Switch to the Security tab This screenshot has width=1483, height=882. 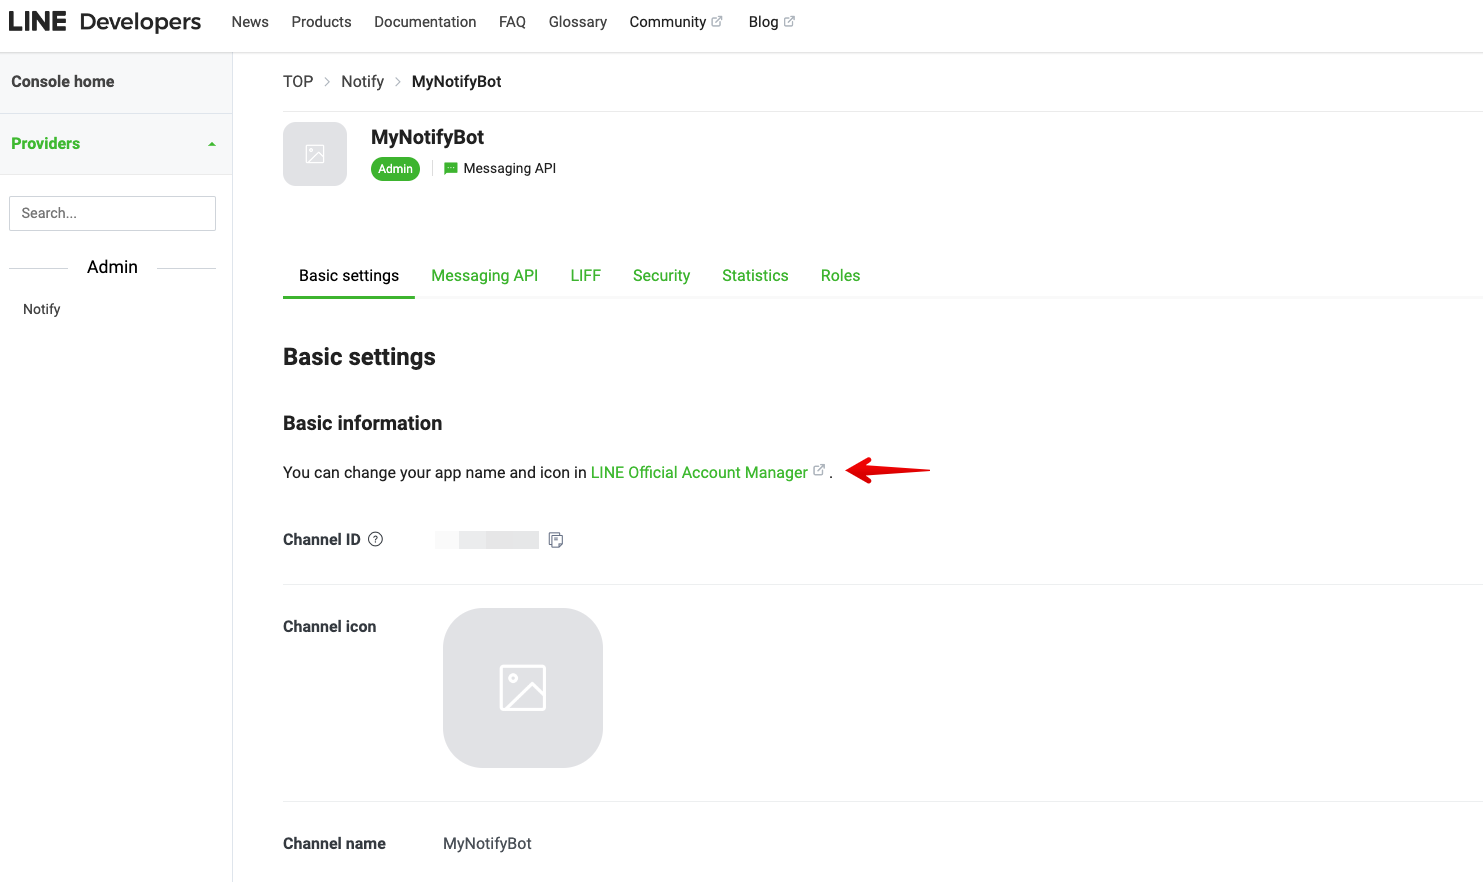tap(661, 276)
